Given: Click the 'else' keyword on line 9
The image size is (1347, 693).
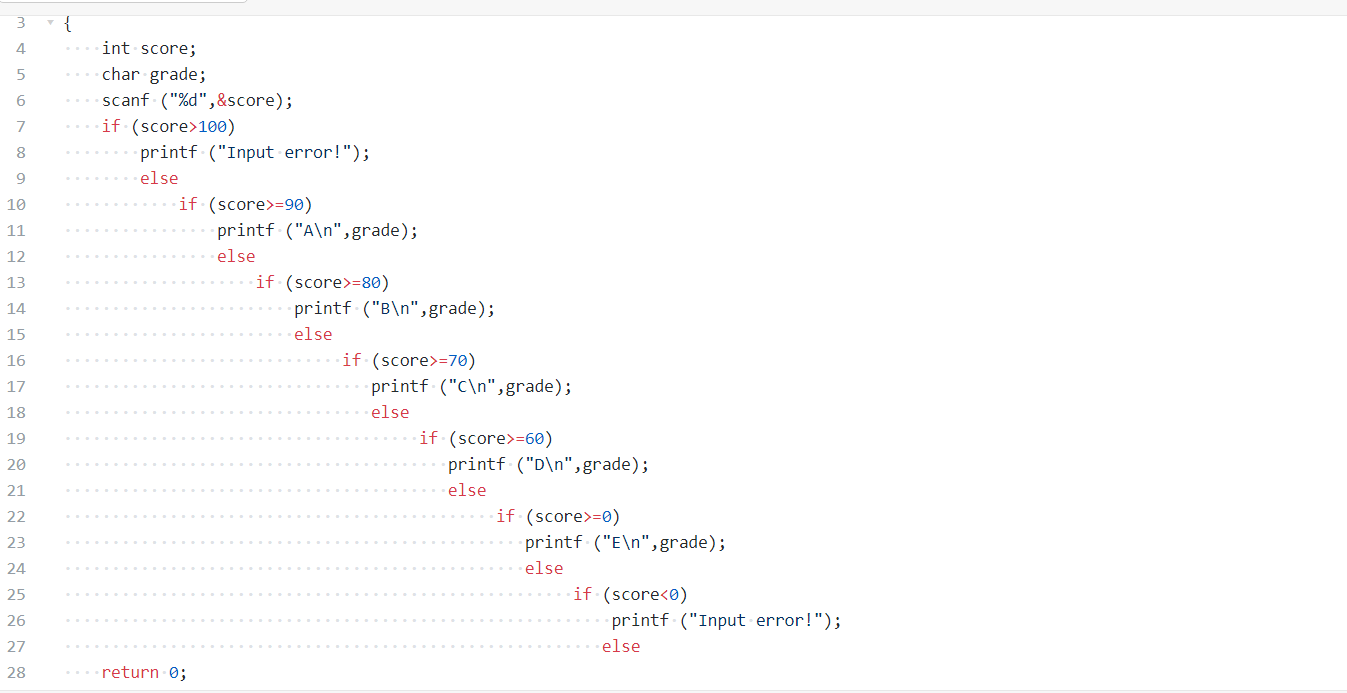Looking at the screenshot, I should click(159, 178).
